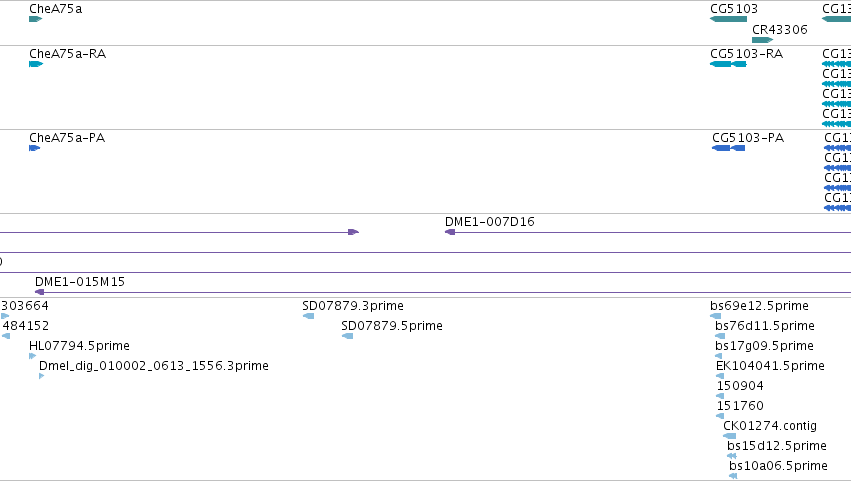This screenshot has width=851, height=481.
Task: Click the DME1-015M15 arrowhead marker
Action: (x=40, y=292)
